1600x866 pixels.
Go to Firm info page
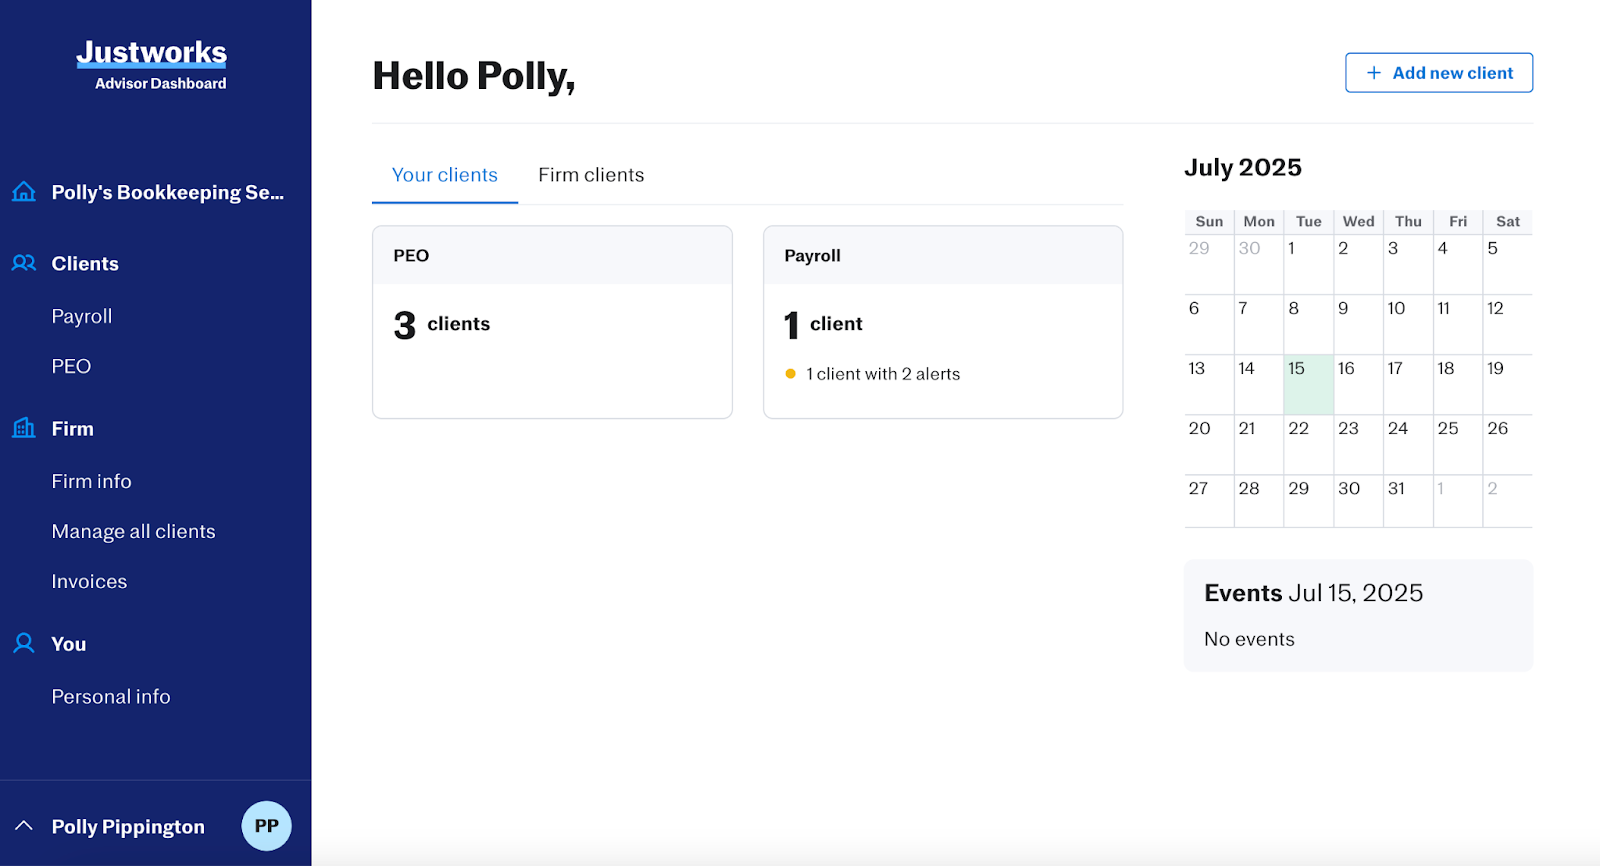[91, 481]
